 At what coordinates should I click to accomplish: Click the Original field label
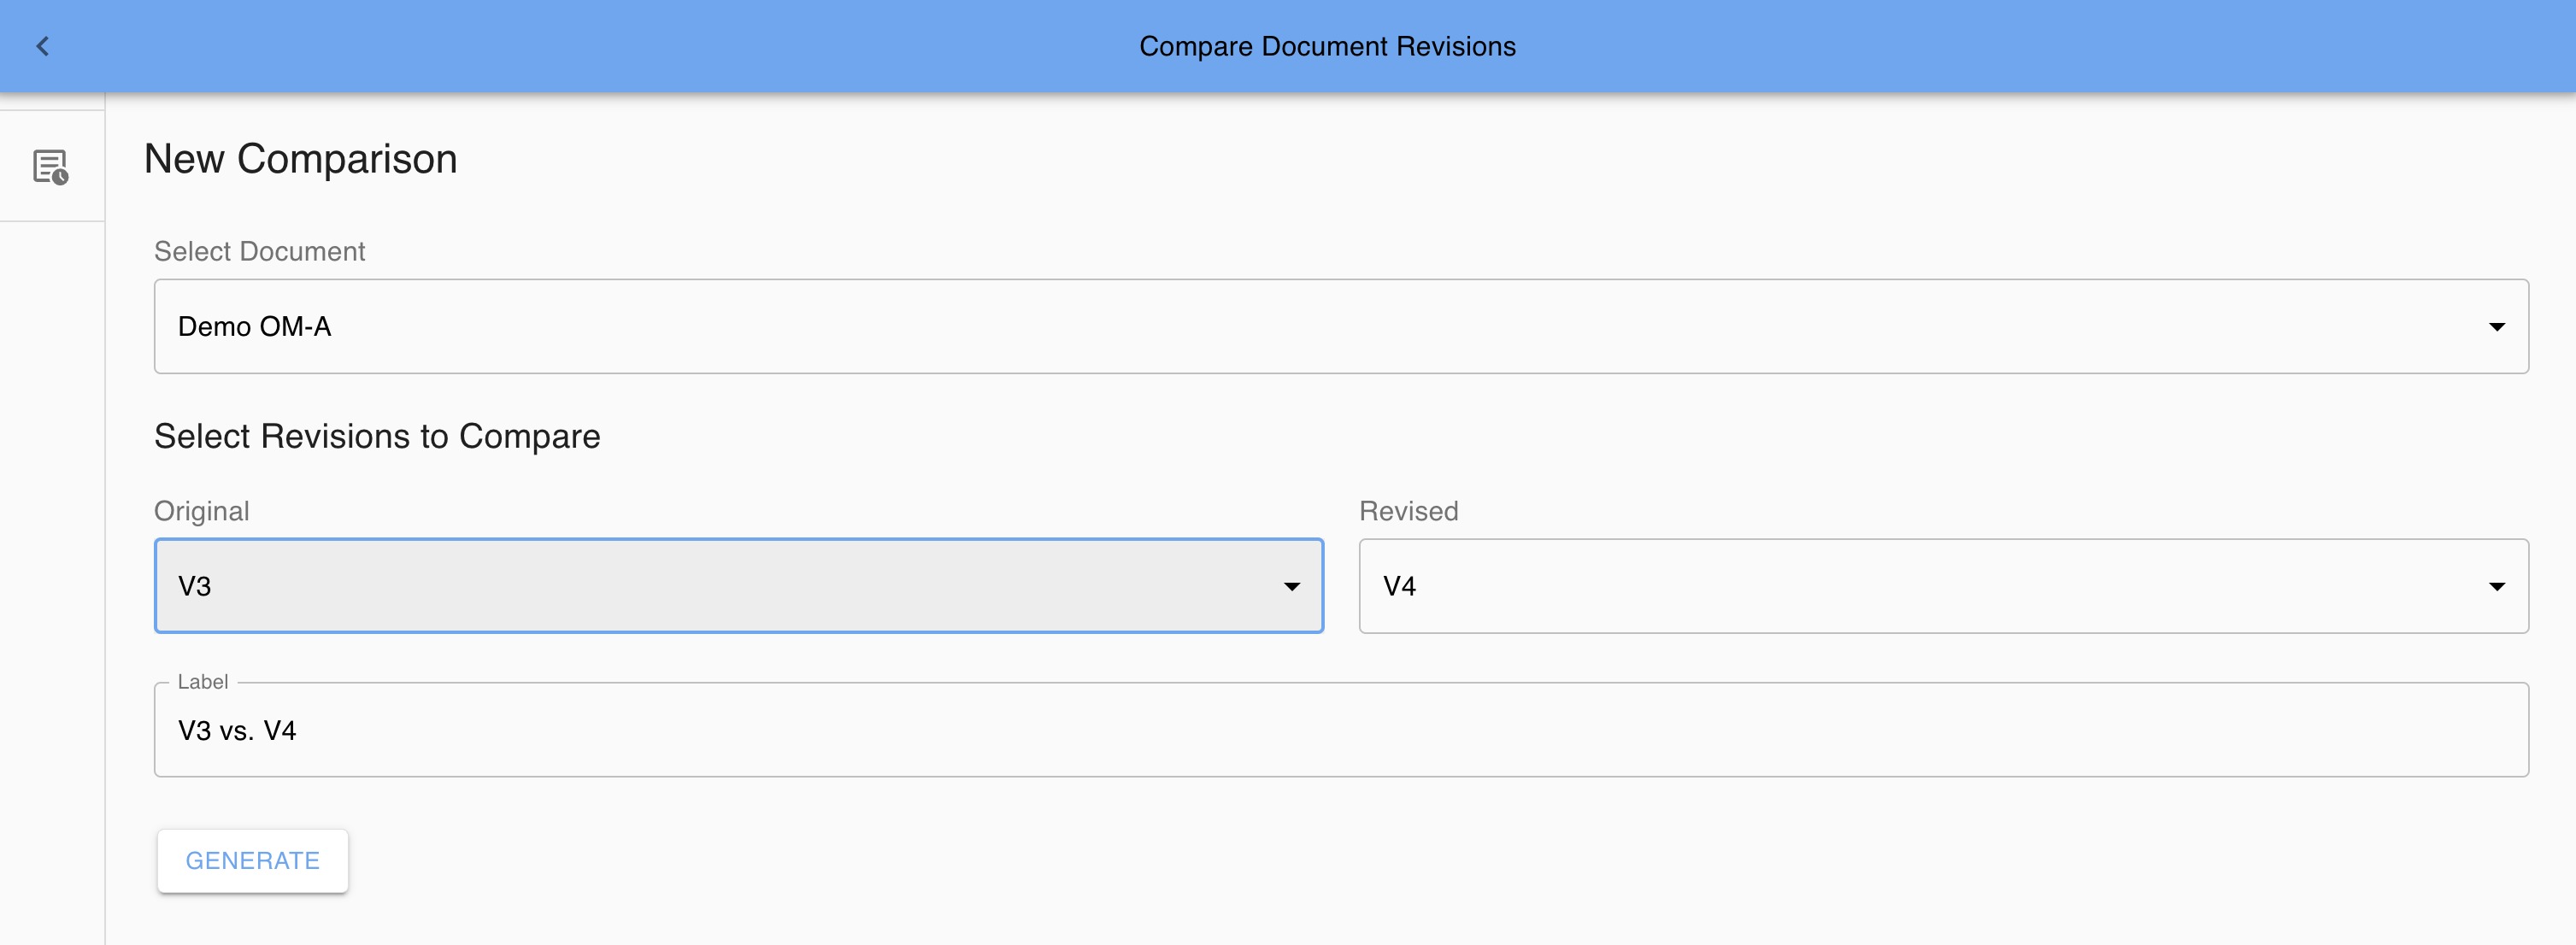point(201,511)
